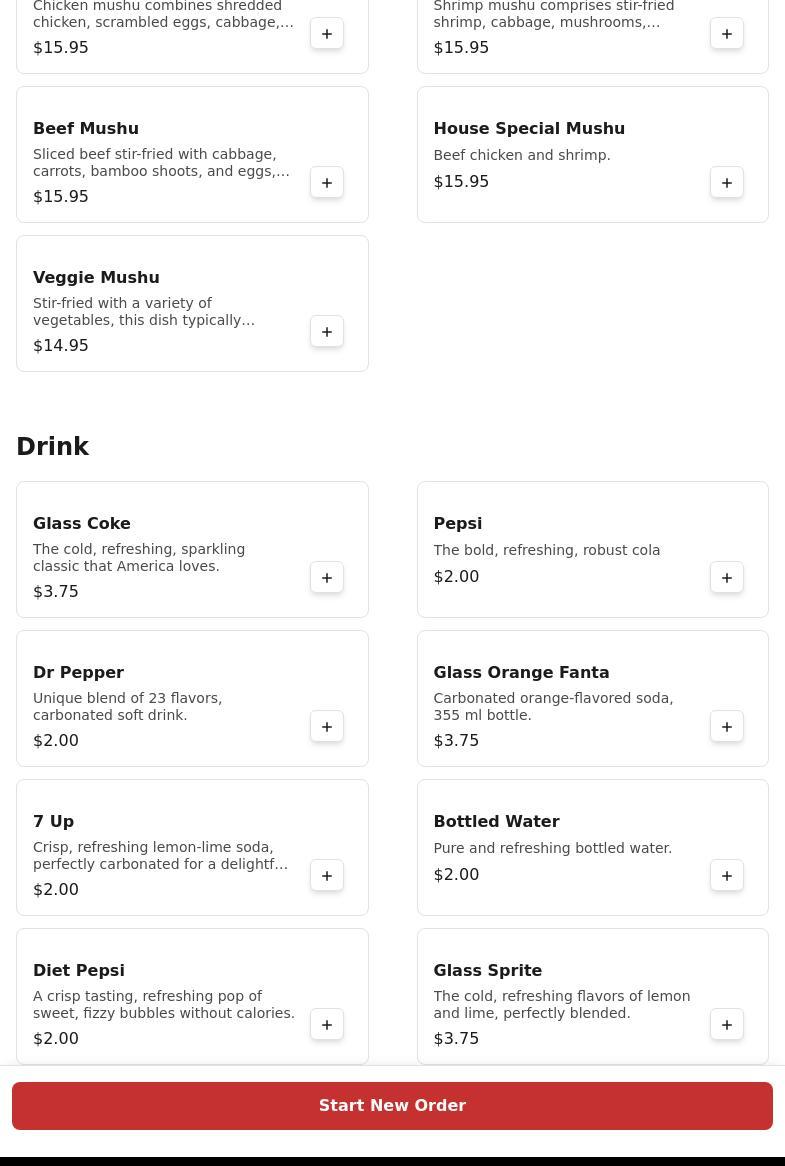Click the Bottled Water $2.00 price
Image resolution: width=785 pixels, height=1166 pixels.
(x=456, y=875)
